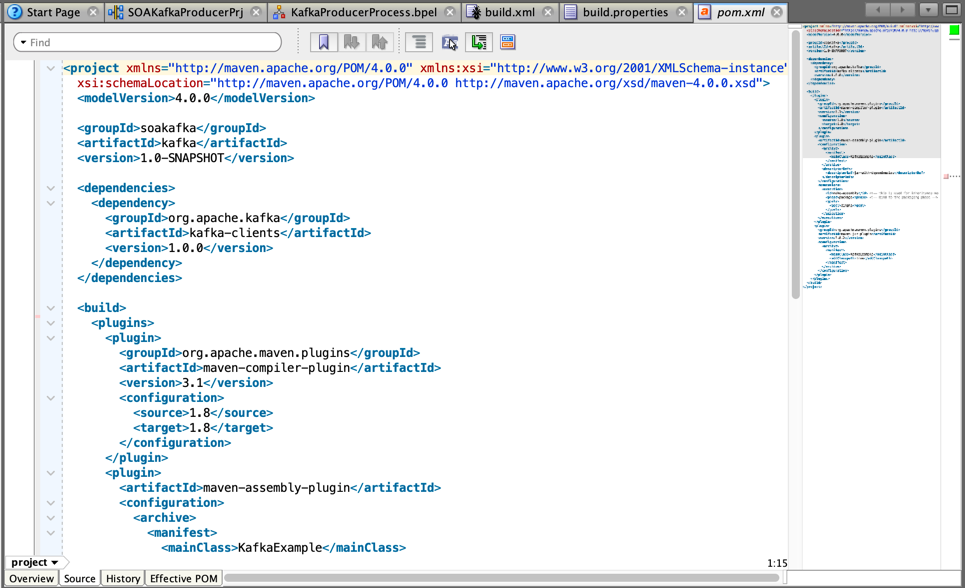Click the version 1.0-SNAPSHOT line
The image size is (965, 588).
click(x=185, y=158)
